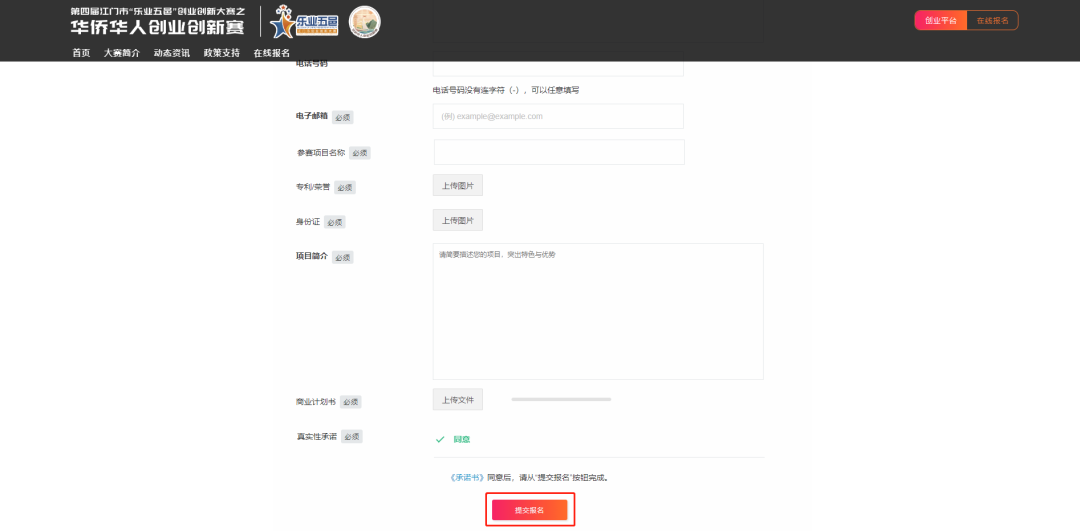Click the outlined 在线报名 button at top right
This screenshot has height=531, width=1080.
992,20
